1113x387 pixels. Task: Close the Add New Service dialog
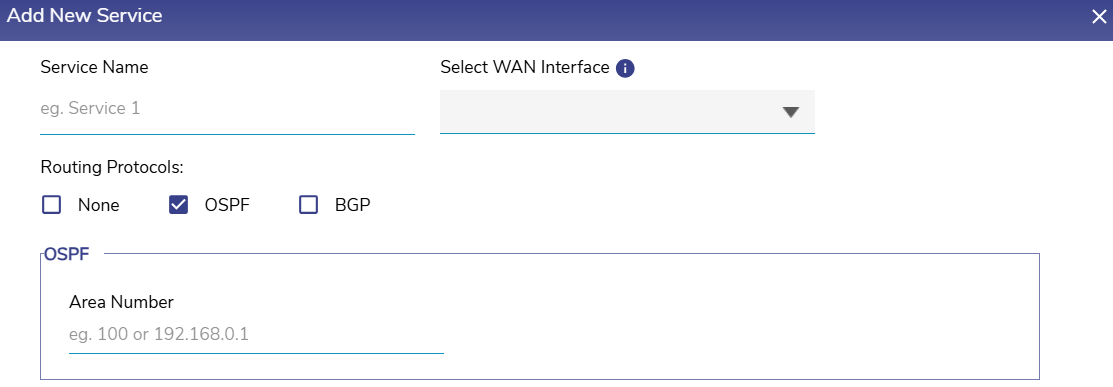coord(1099,17)
